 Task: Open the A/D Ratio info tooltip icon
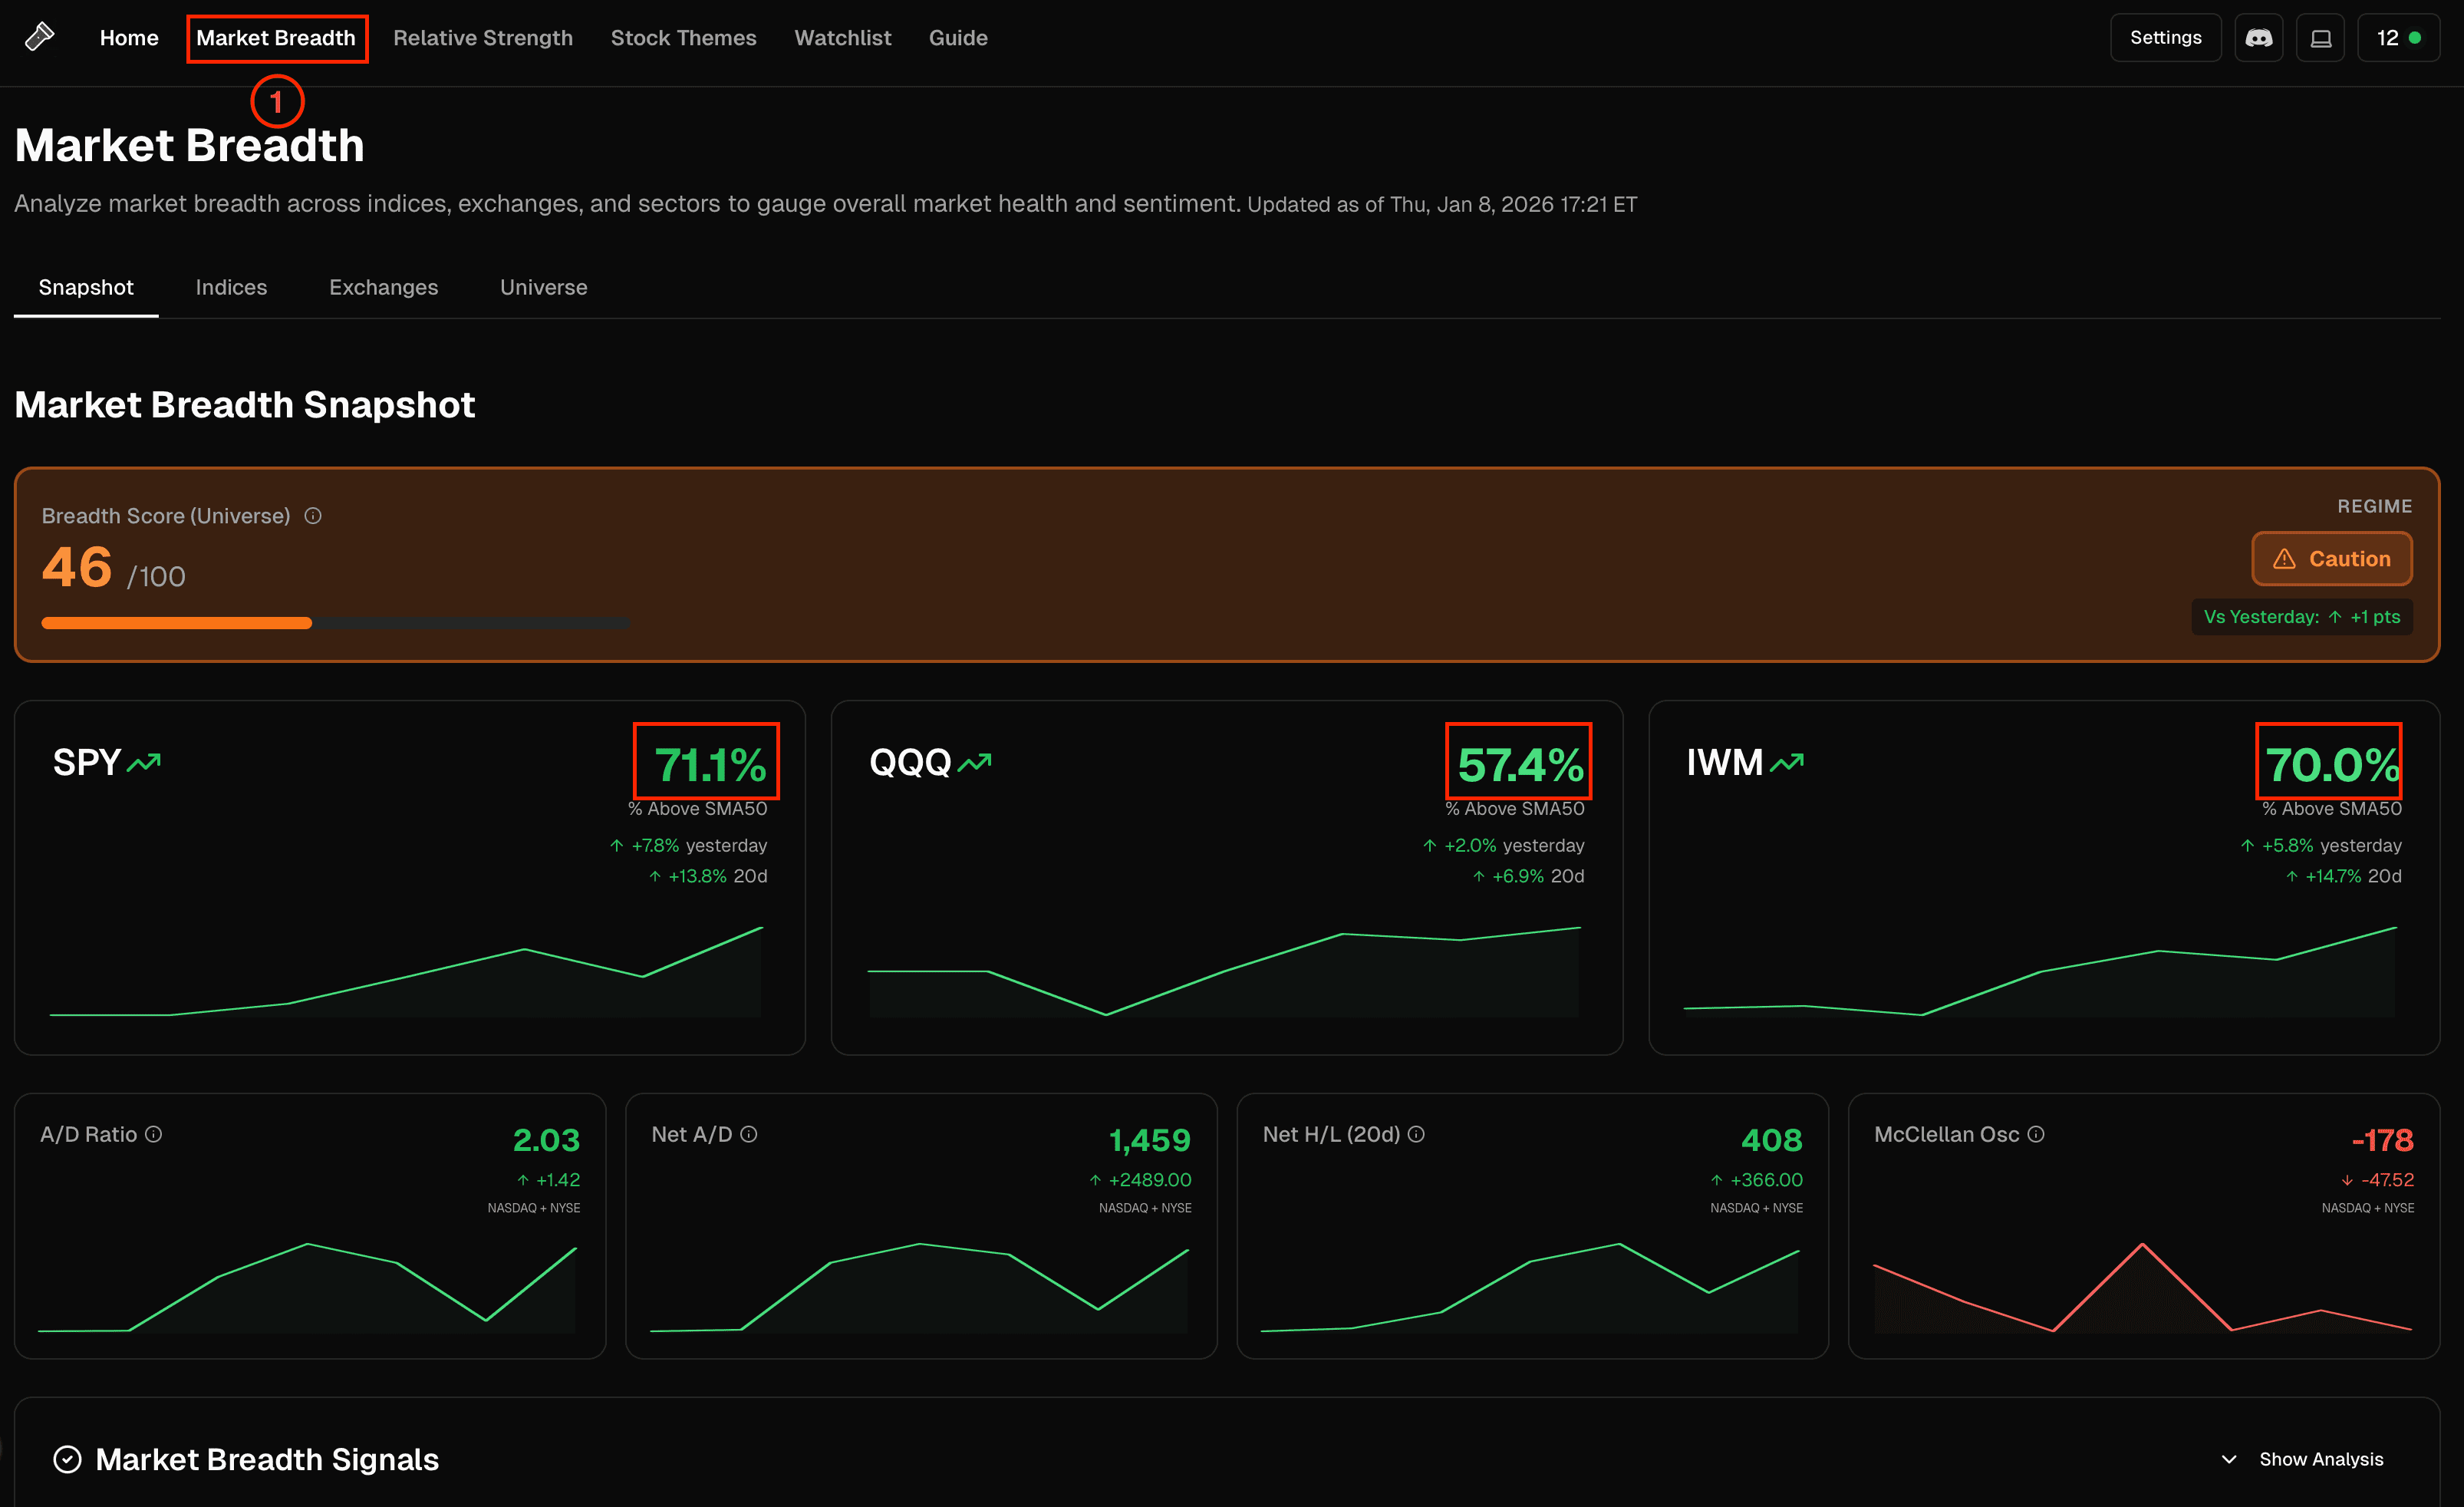(x=153, y=1134)
